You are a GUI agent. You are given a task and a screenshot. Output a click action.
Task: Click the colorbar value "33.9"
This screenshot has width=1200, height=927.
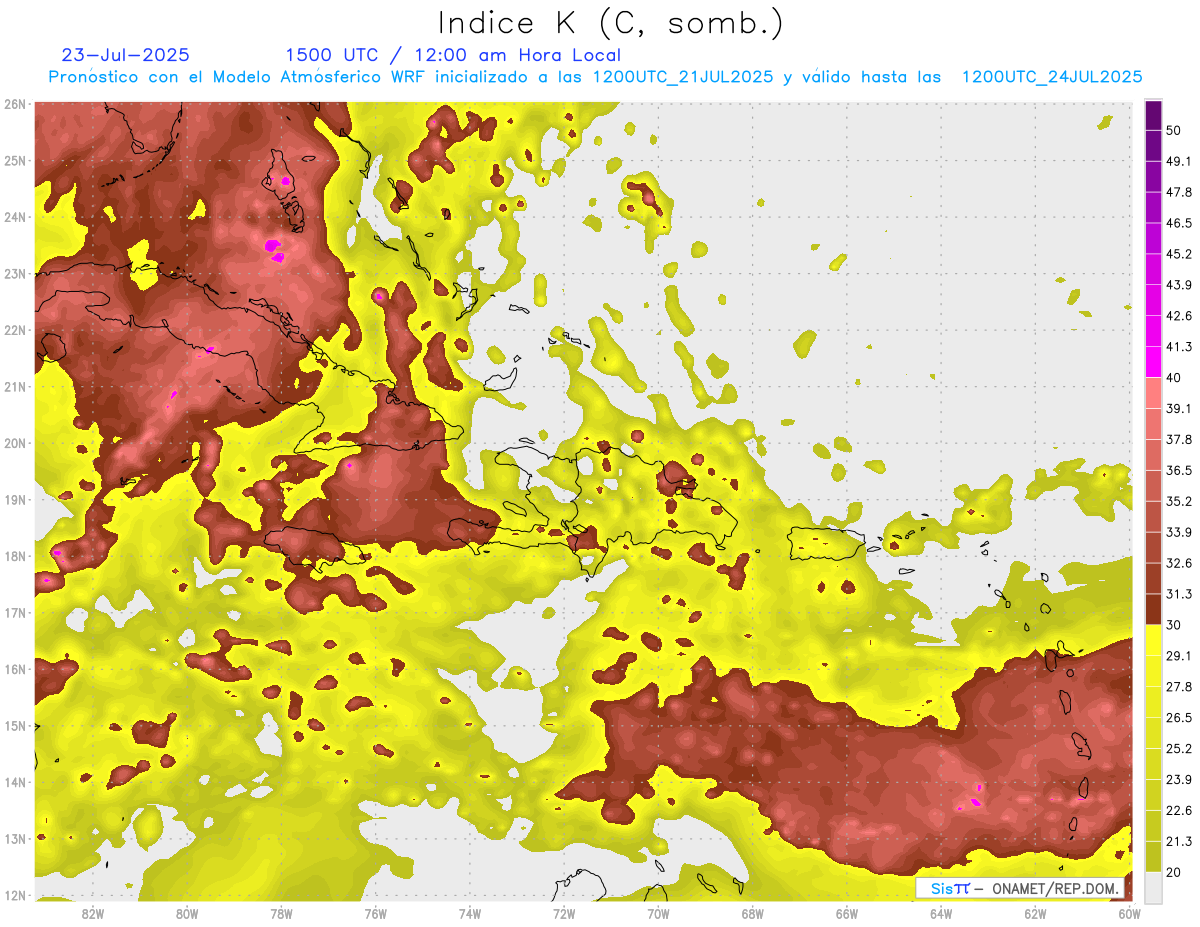click(x=1178, y=532)
